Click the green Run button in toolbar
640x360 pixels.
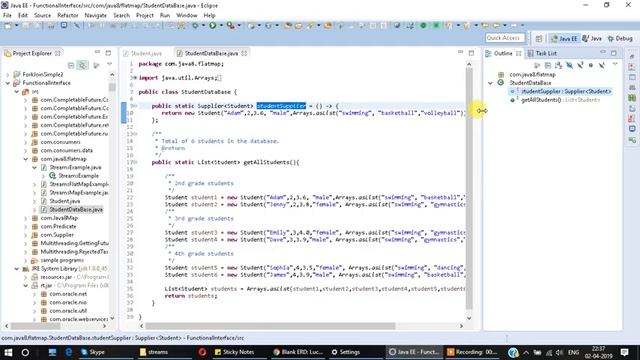tap(213, 26)
